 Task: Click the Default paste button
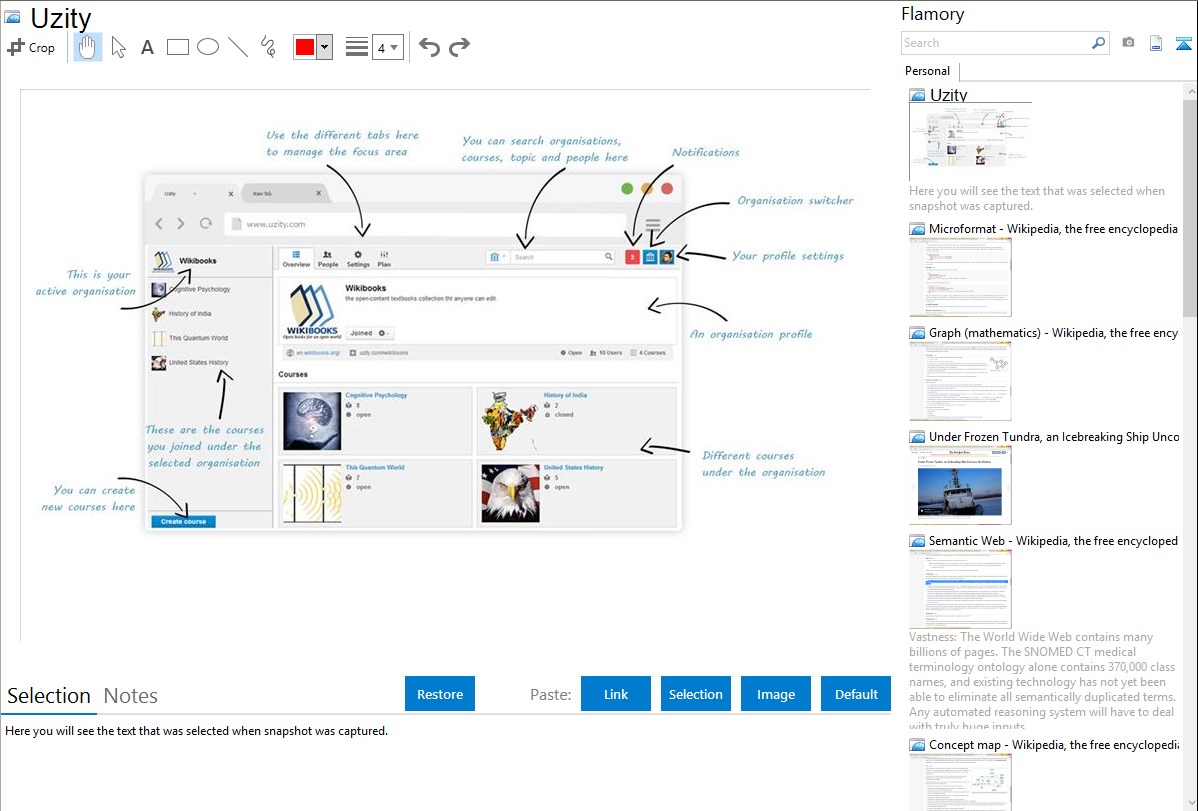856,694
